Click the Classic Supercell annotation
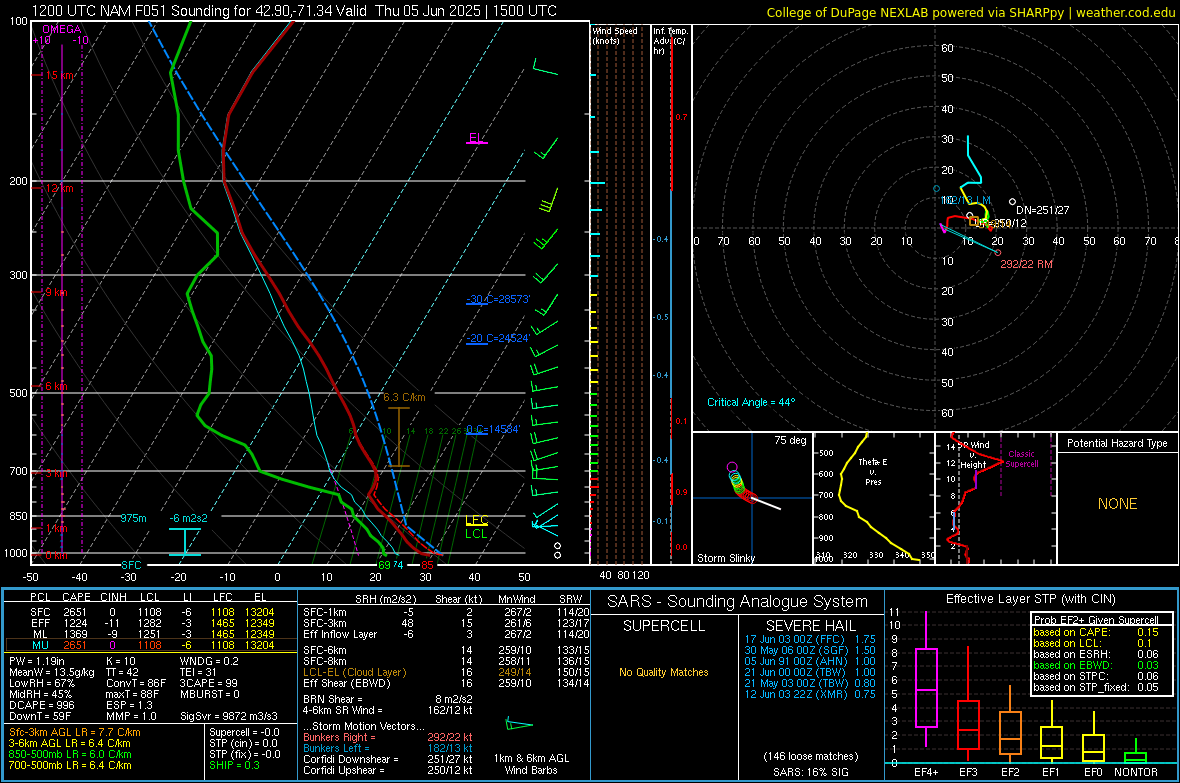This screenshot has height=783, width=1180. point(1021,459)
